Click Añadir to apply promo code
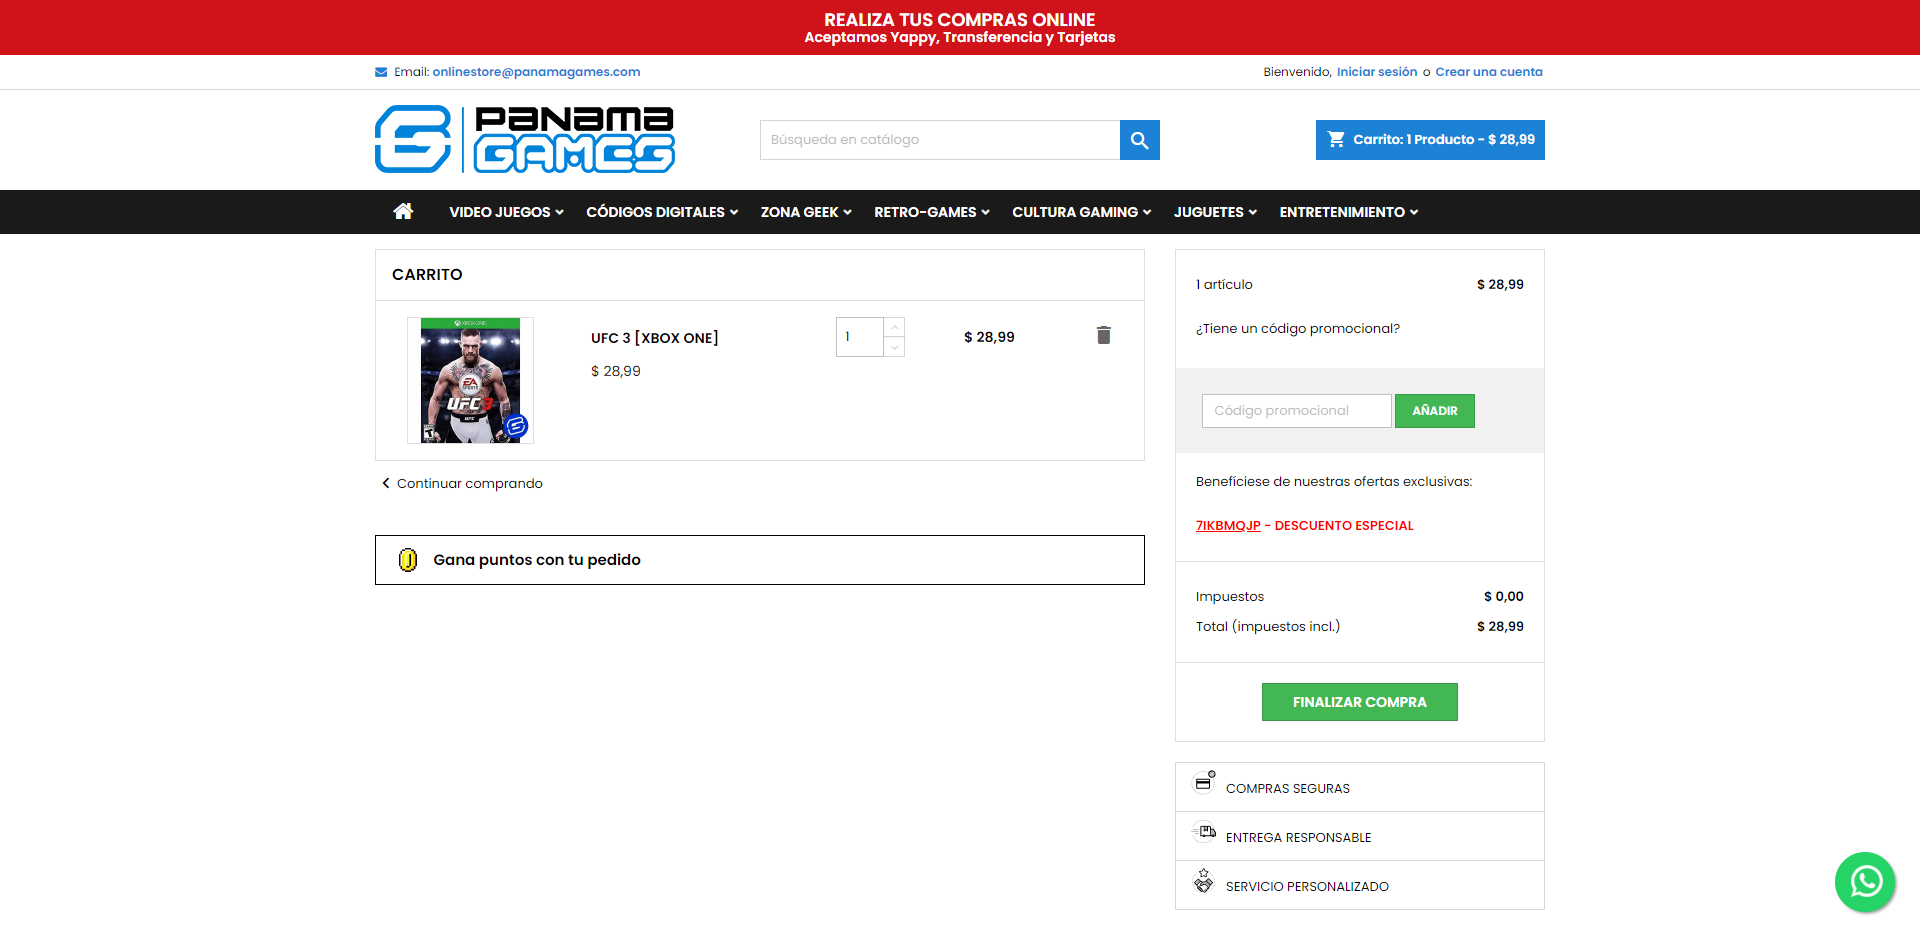 [x=1435, y=411]
